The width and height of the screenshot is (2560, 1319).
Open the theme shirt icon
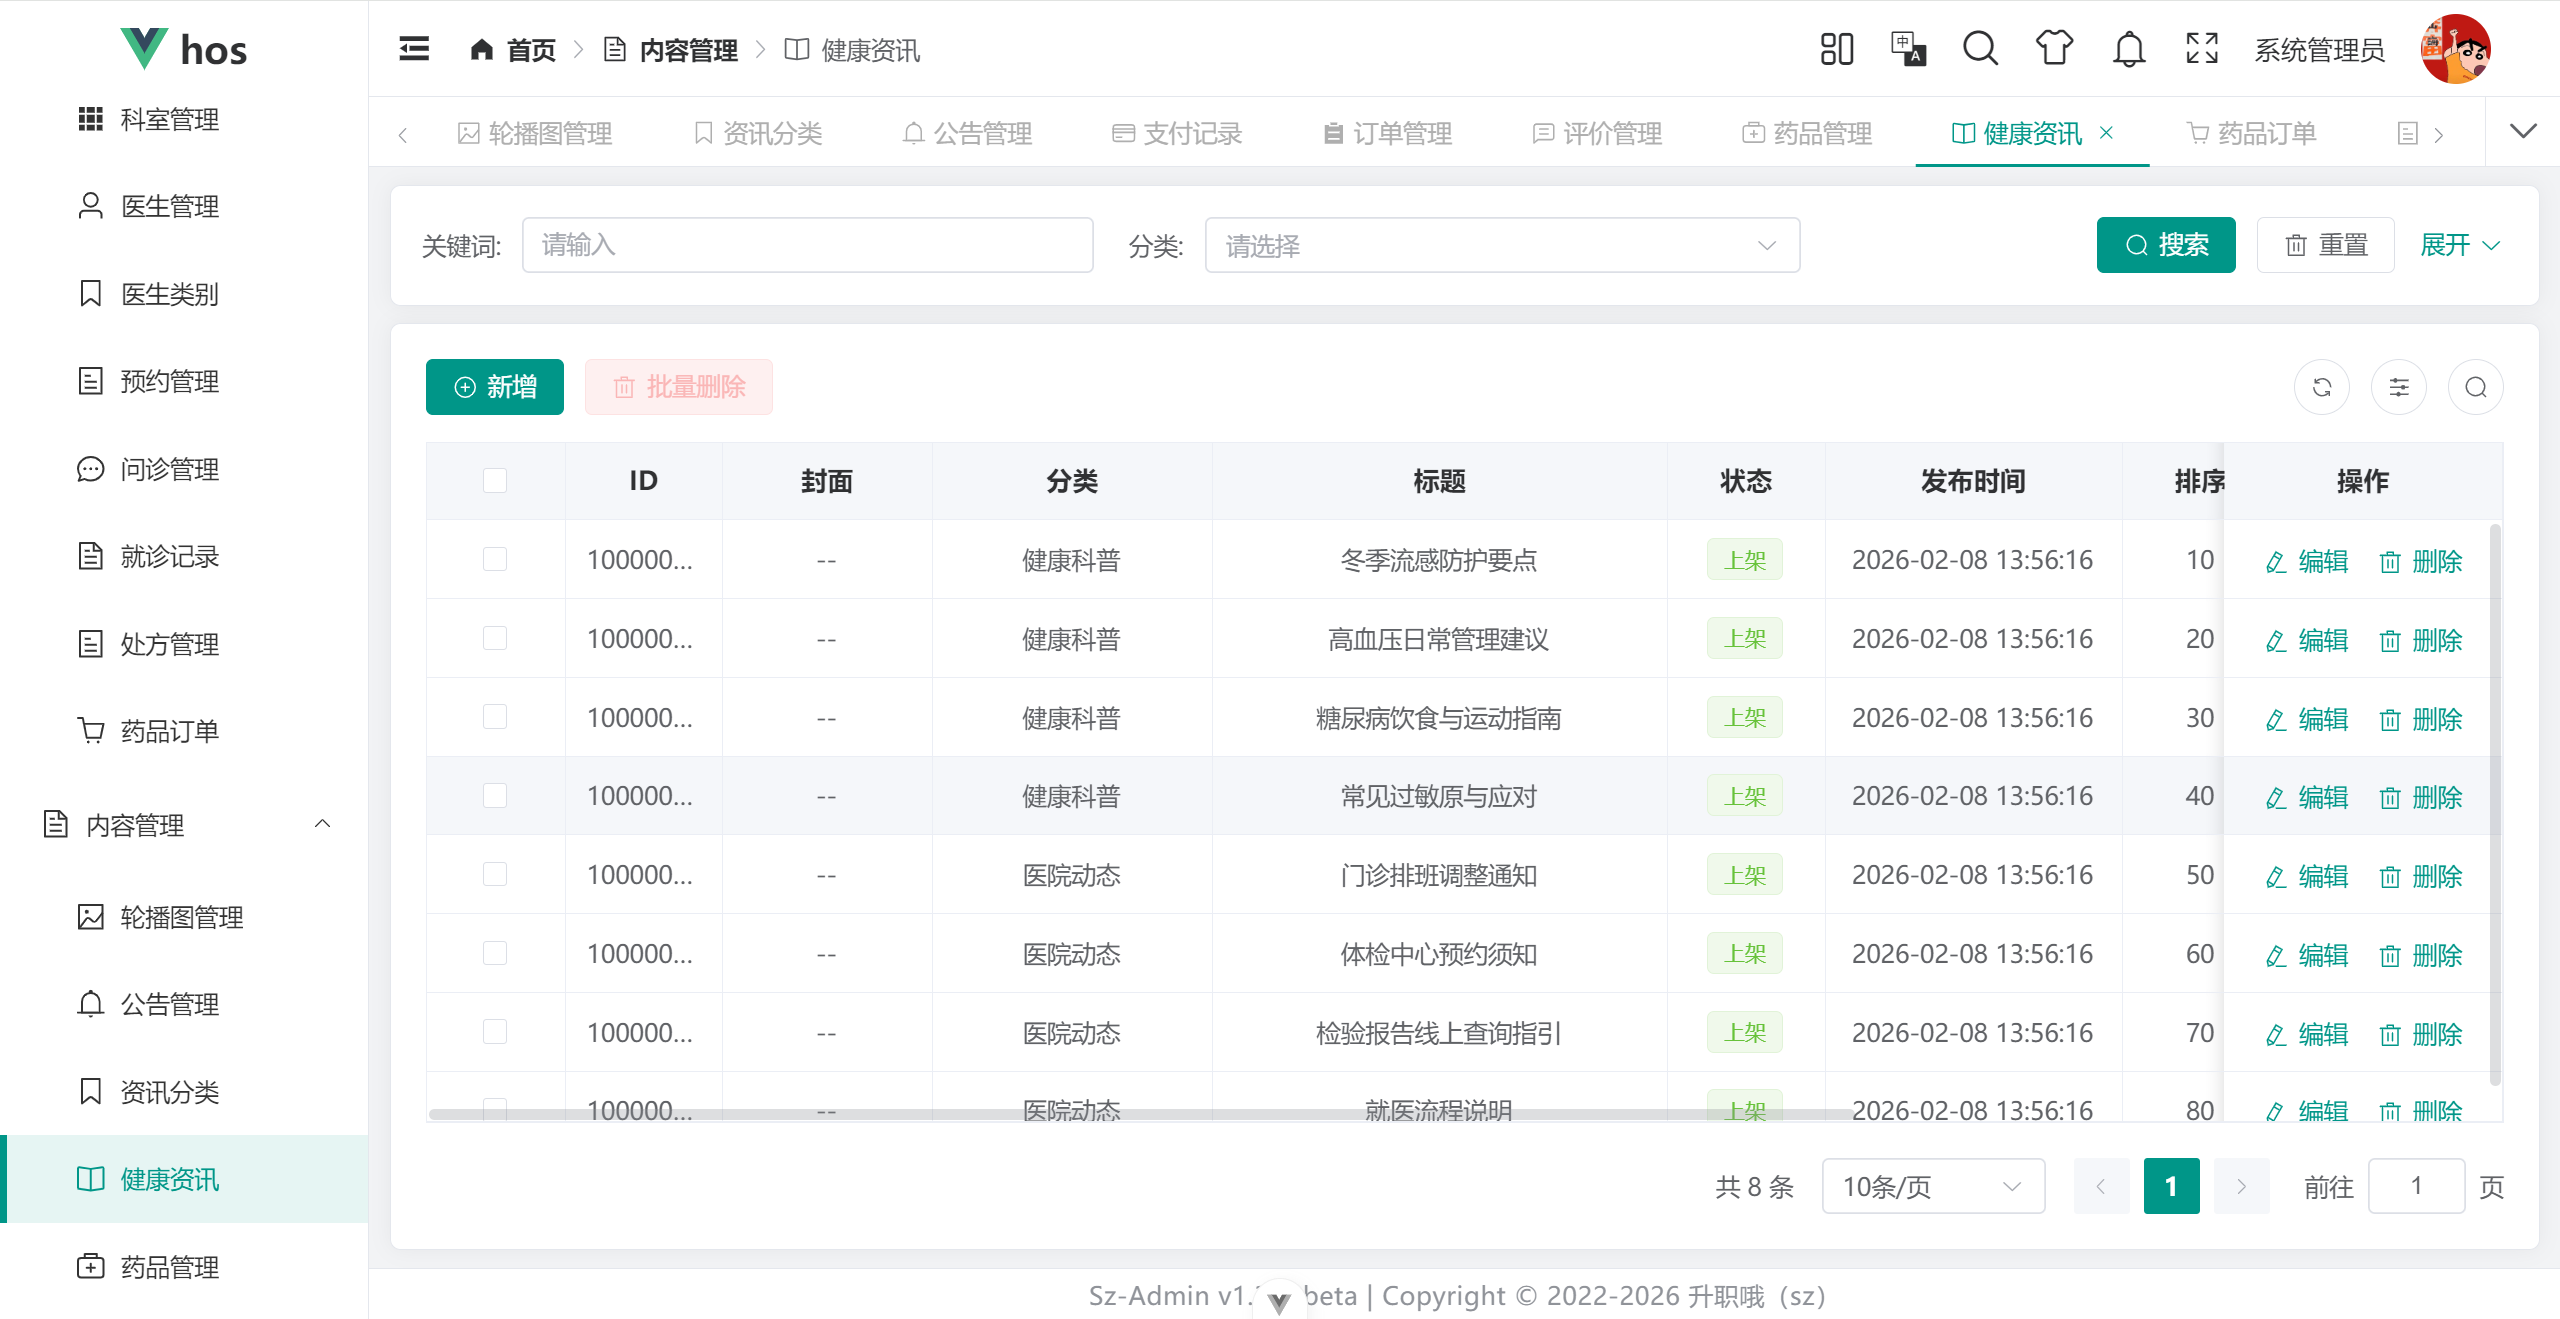[x=2054, y=49]
